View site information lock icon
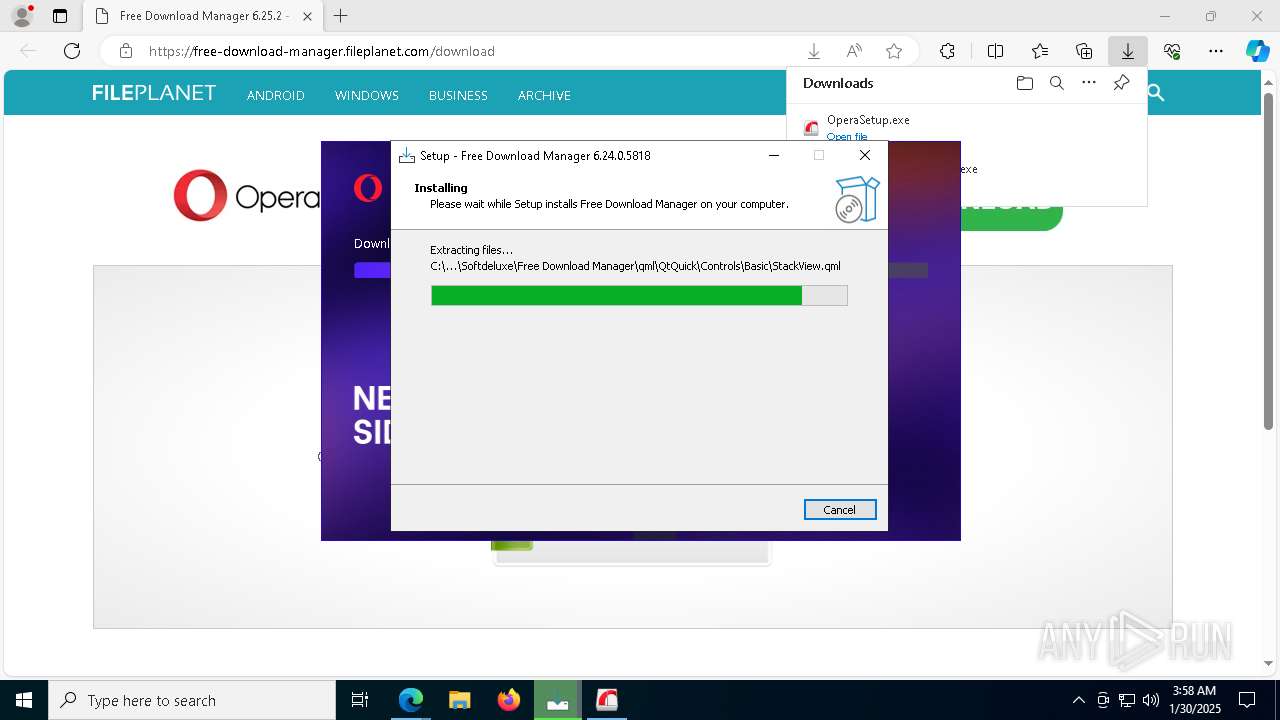Screen dimensions: 1280x720 click(126, 51)
